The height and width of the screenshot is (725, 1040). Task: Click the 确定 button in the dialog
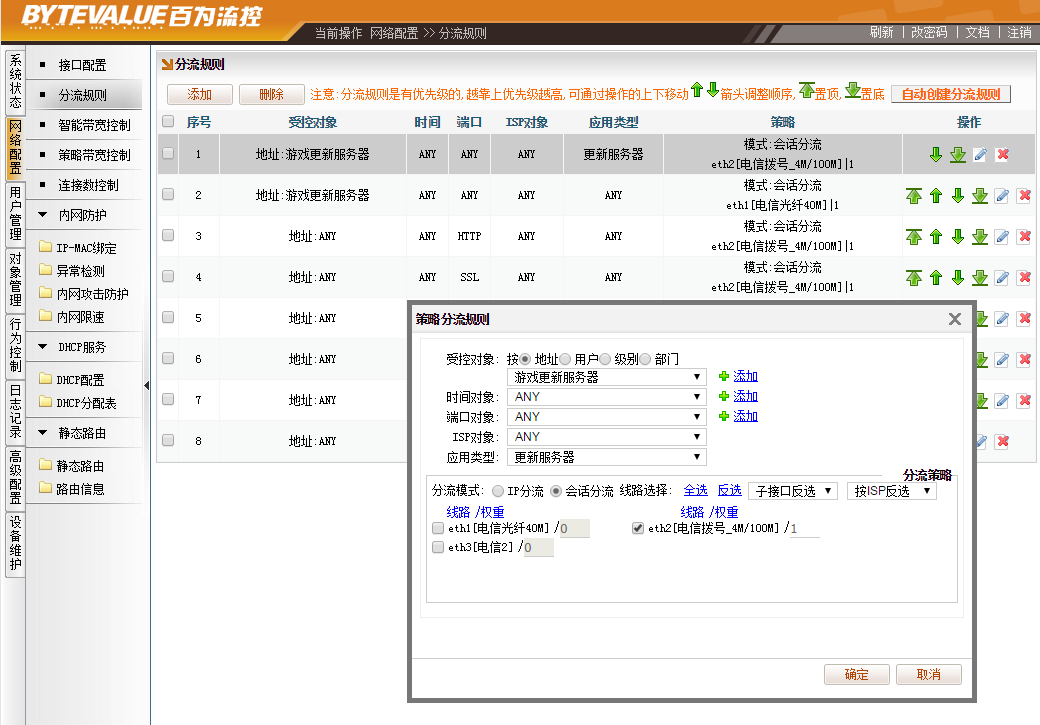pos(857,675)
